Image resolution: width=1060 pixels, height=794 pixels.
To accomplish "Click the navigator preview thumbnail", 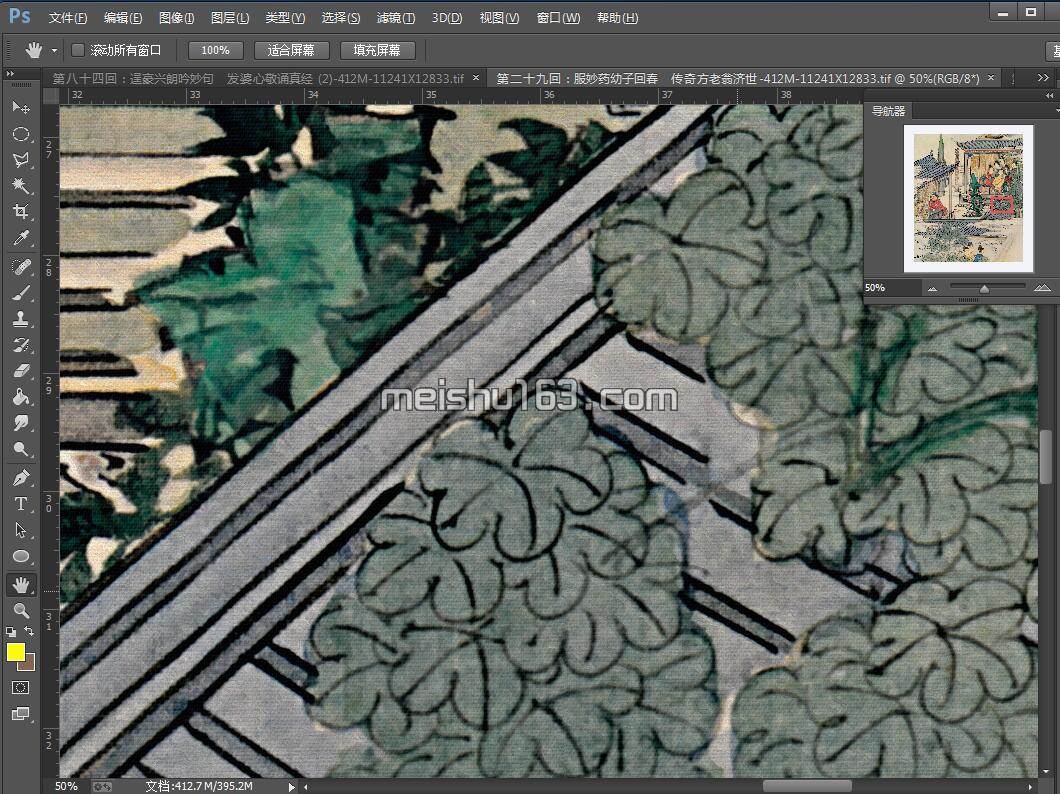I will tap(968, 198).
